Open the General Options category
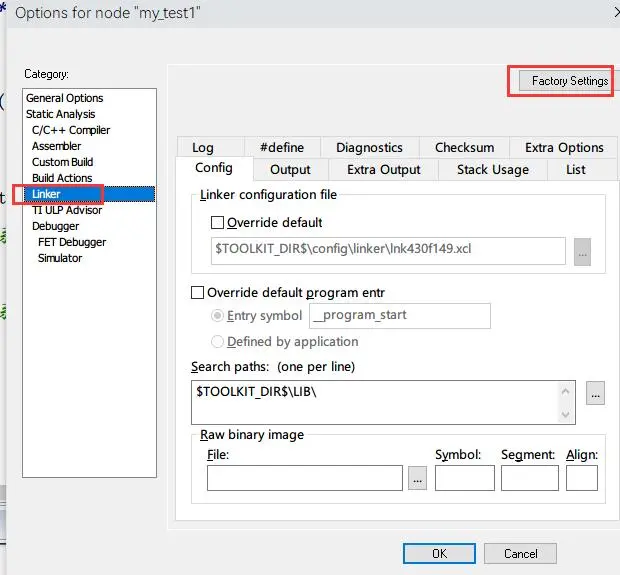The image size is (620, 575). (64, 98)
